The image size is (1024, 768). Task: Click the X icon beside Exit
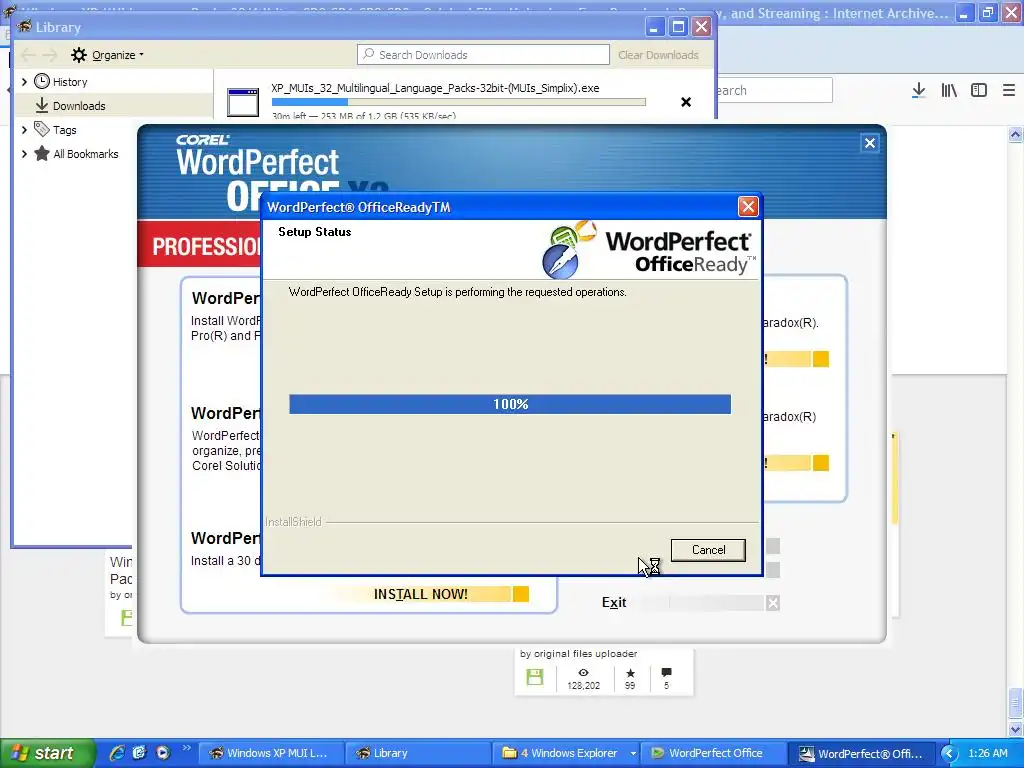[x=773, y=603]
